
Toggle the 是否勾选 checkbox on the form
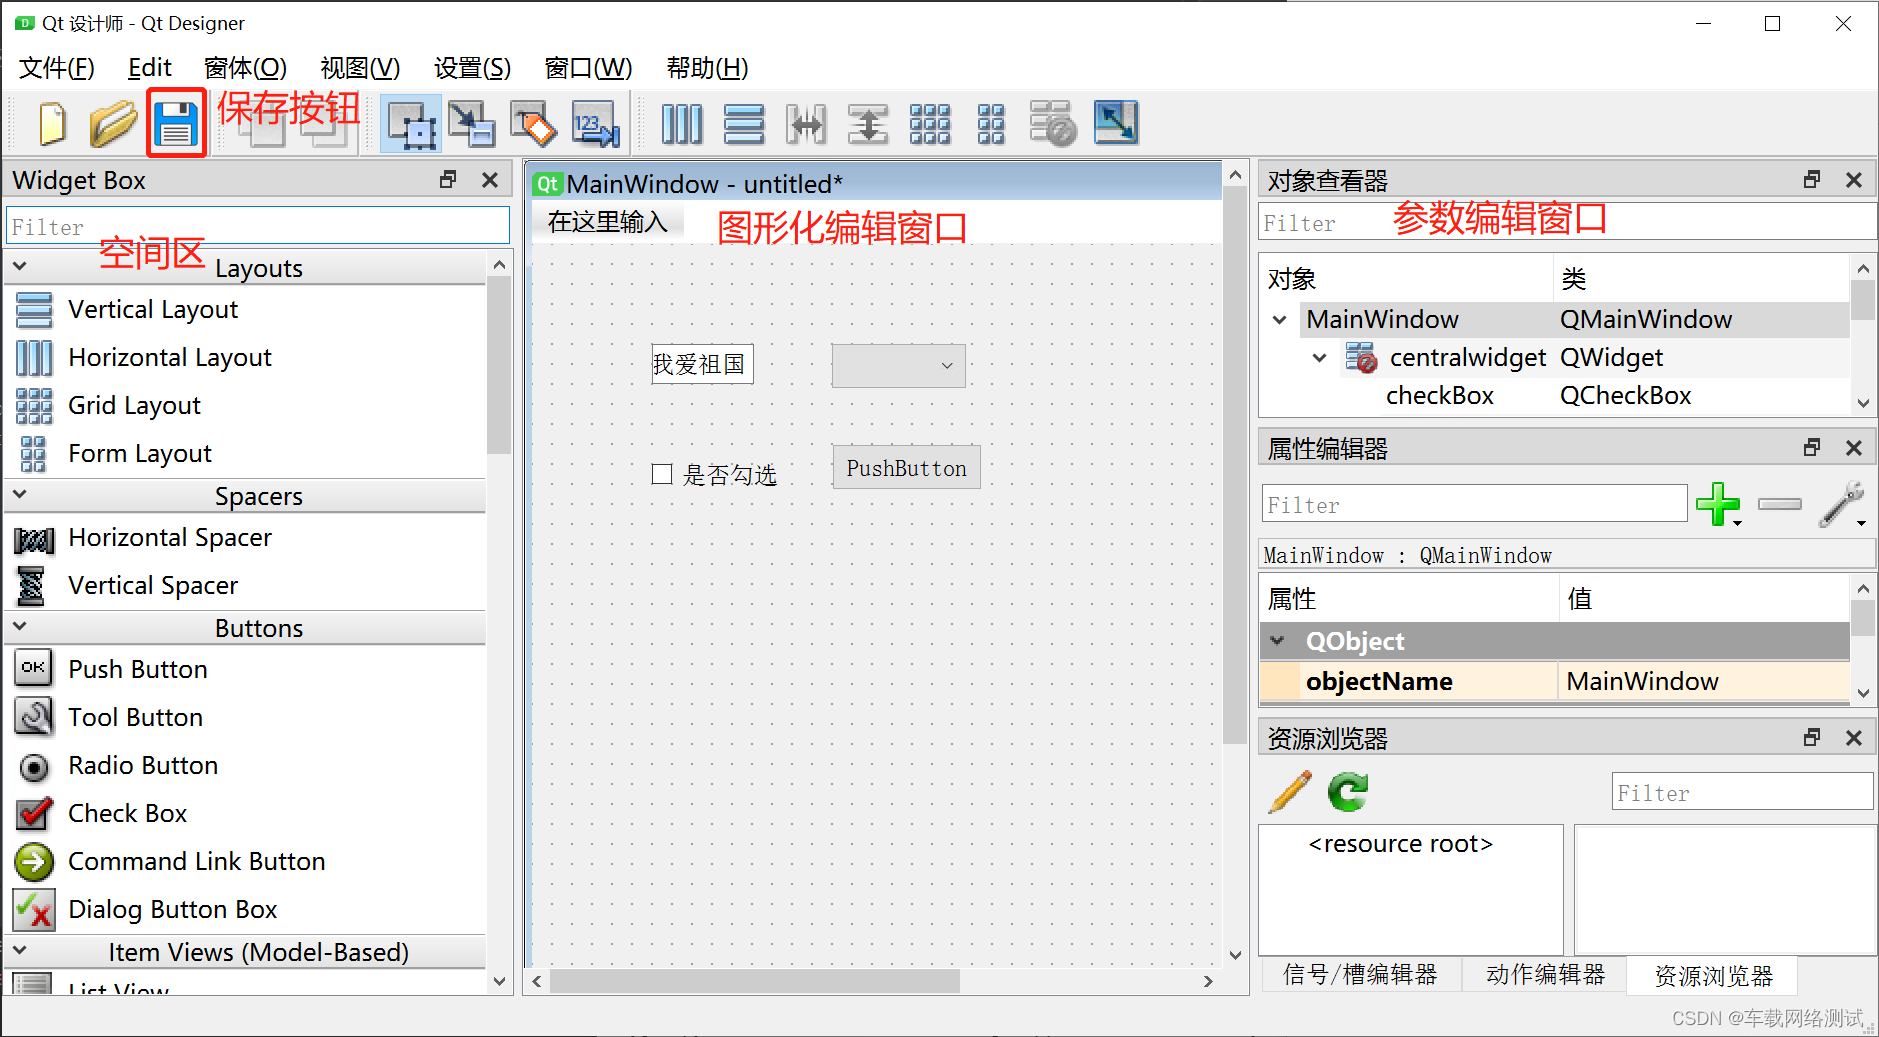[x=662, y=474]
